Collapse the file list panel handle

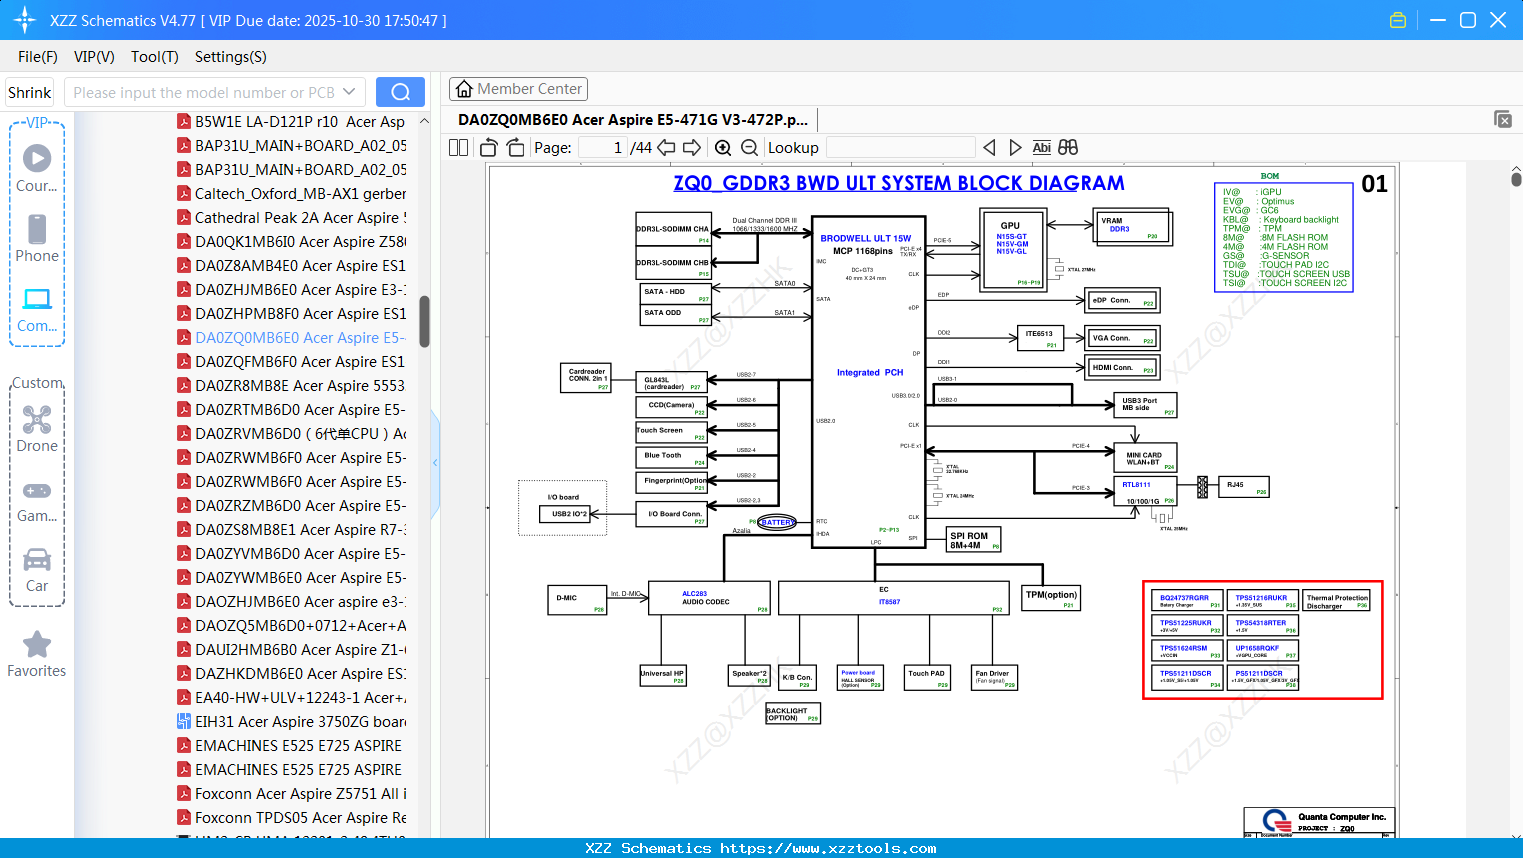coord(435,462)
